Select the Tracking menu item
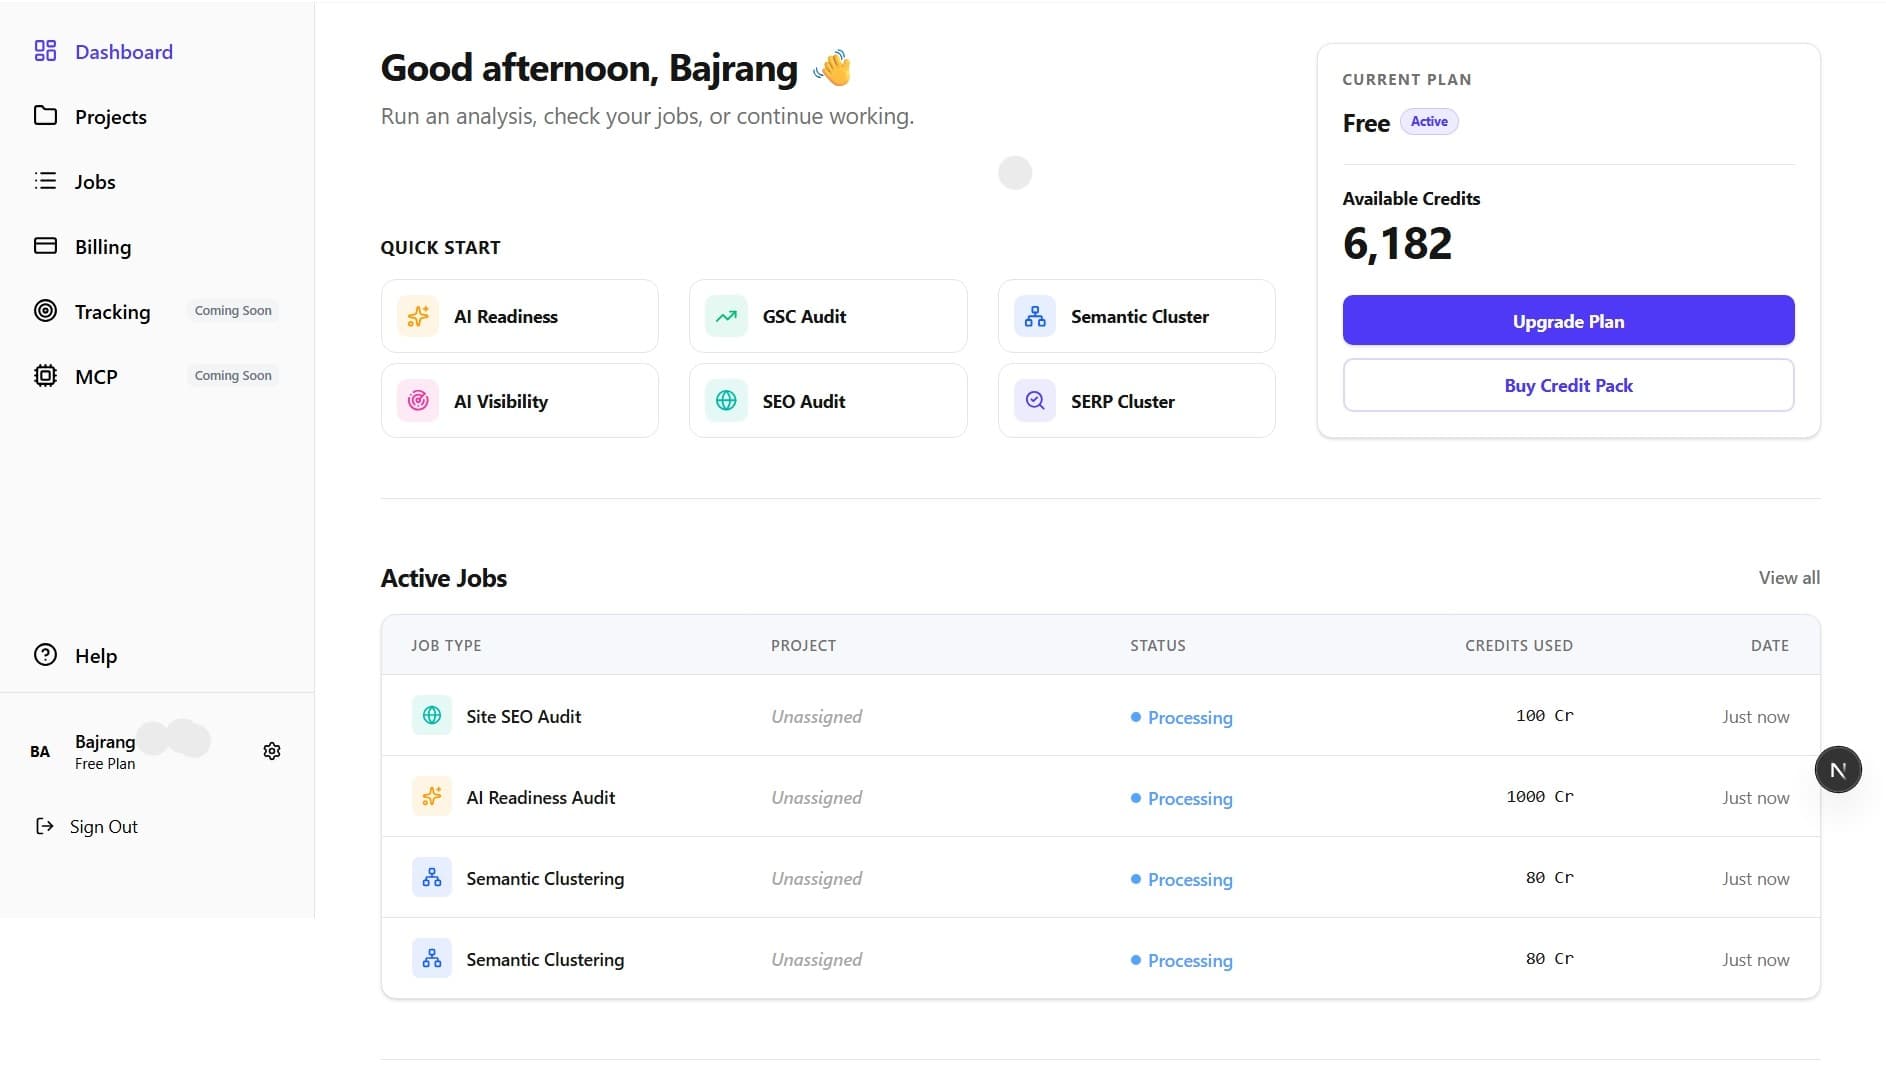 click(113, 312)
